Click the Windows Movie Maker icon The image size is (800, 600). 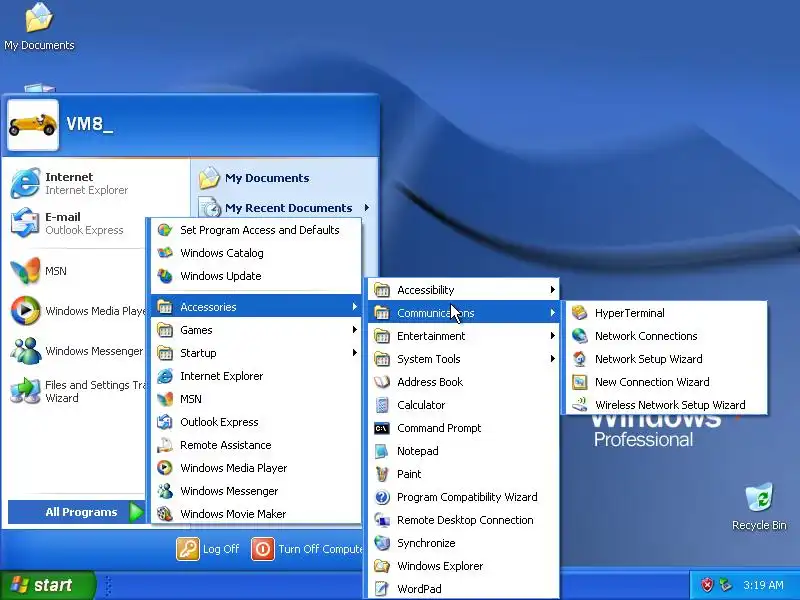pyautogui.click(x=165, y=514)
